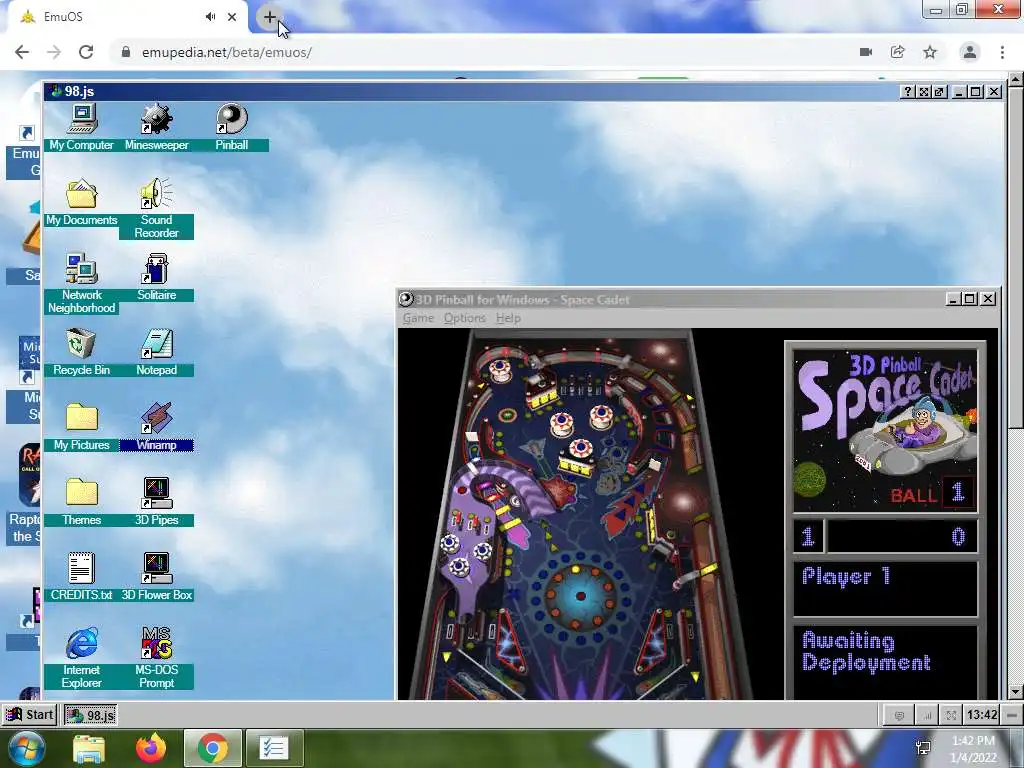Launch the 3D Flower Box icon
1024x768 pixels.
pyautogui.click(x=157, y=577)
